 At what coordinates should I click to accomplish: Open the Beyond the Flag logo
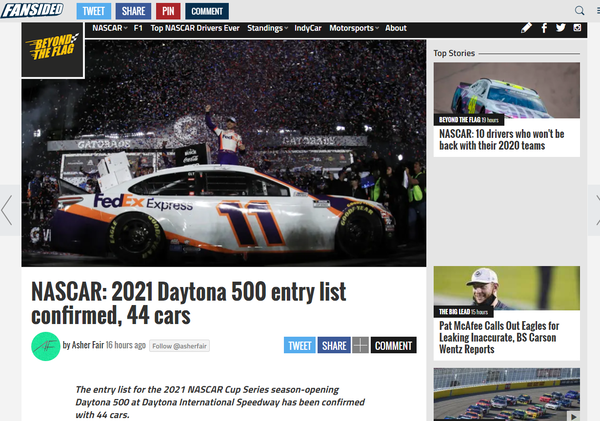[x=53, y=50]
